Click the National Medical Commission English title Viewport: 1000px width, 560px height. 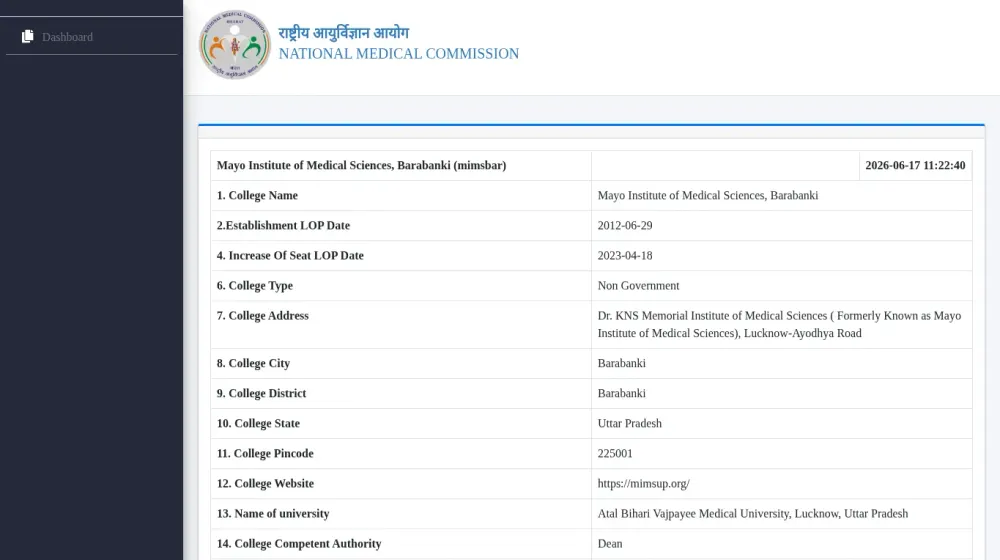point(399,54)
